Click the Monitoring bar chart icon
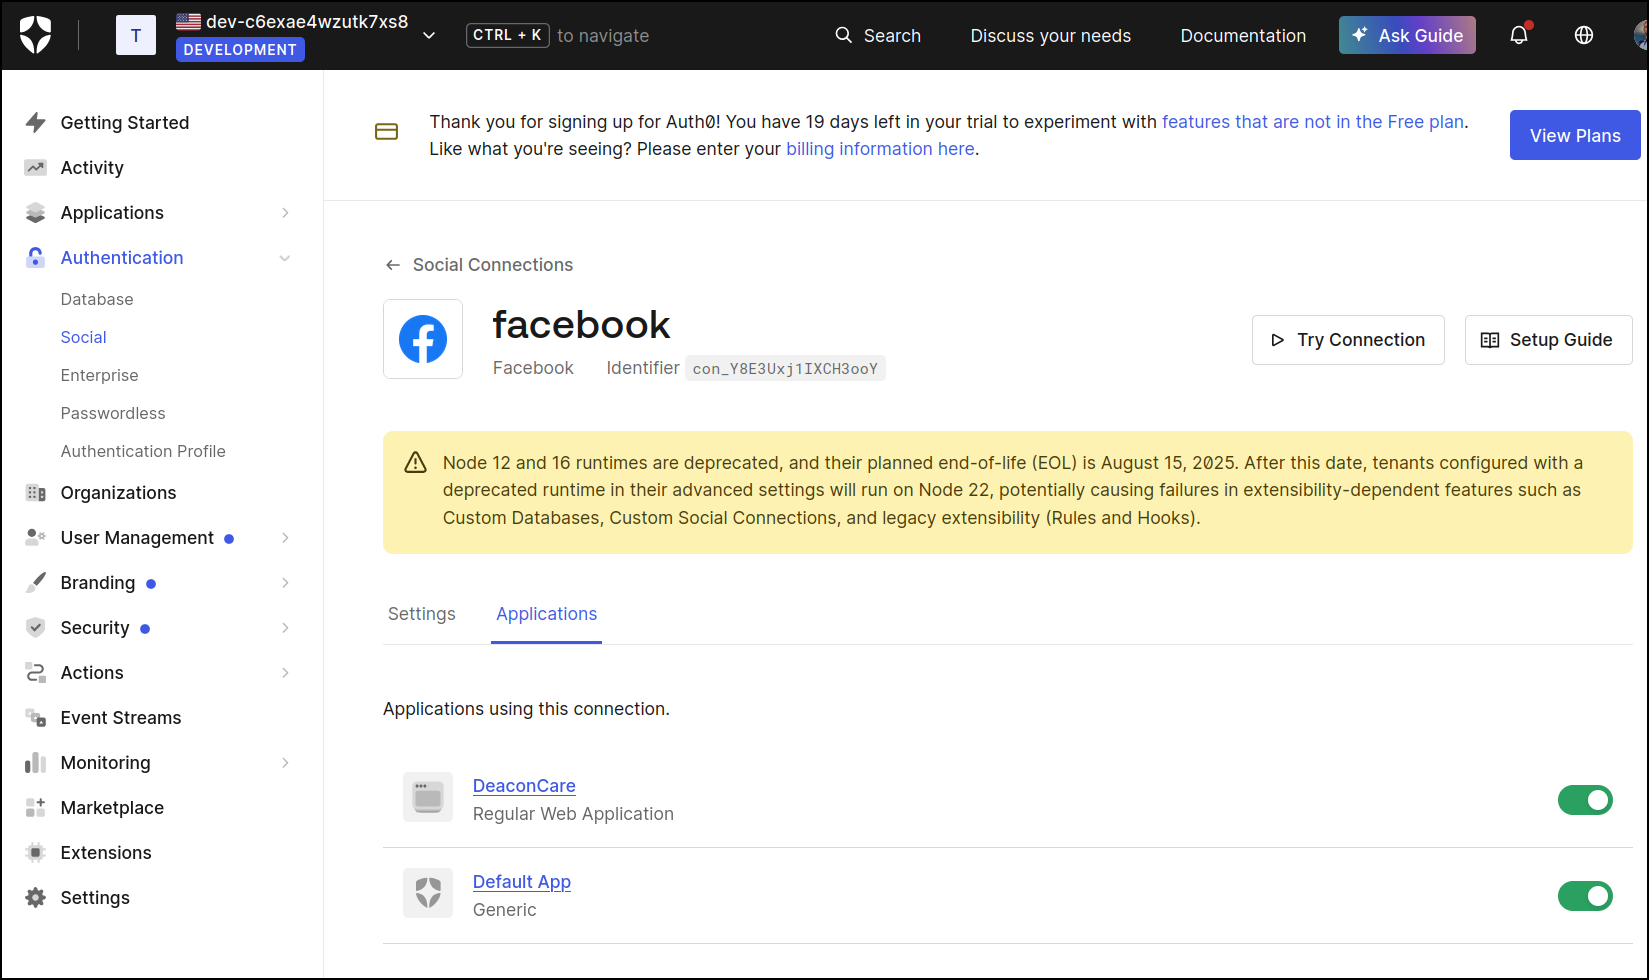Image resolution: width=1649 pixels, height=980 pixels. coord(36,762)
